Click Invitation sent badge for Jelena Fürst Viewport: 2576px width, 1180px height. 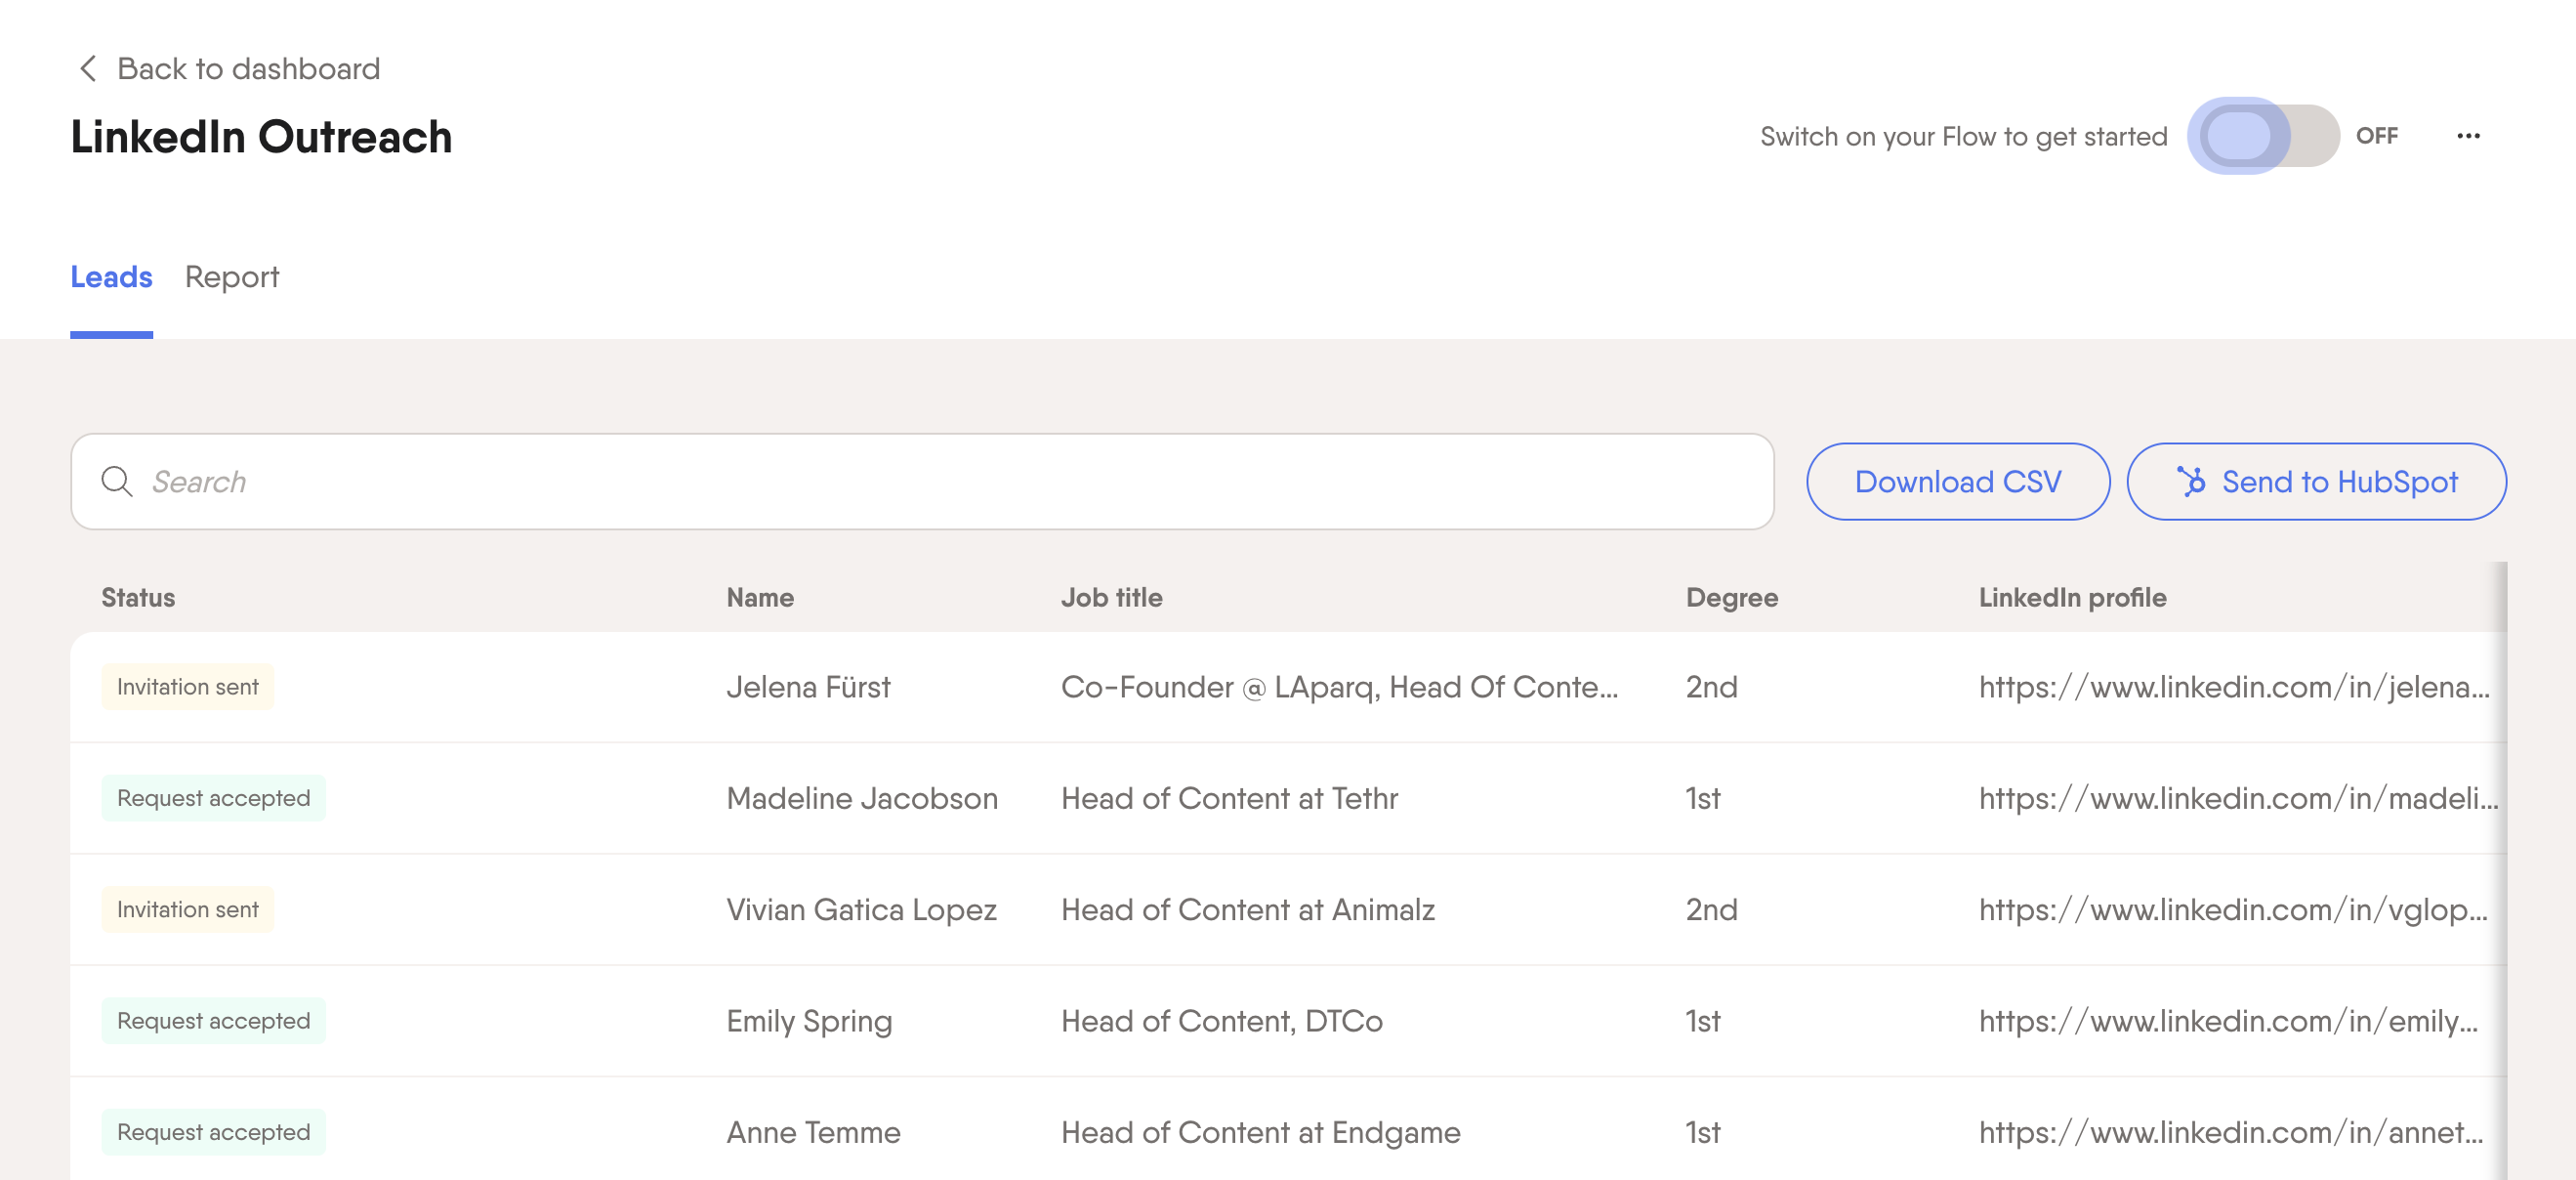click(x=187, y=687)
